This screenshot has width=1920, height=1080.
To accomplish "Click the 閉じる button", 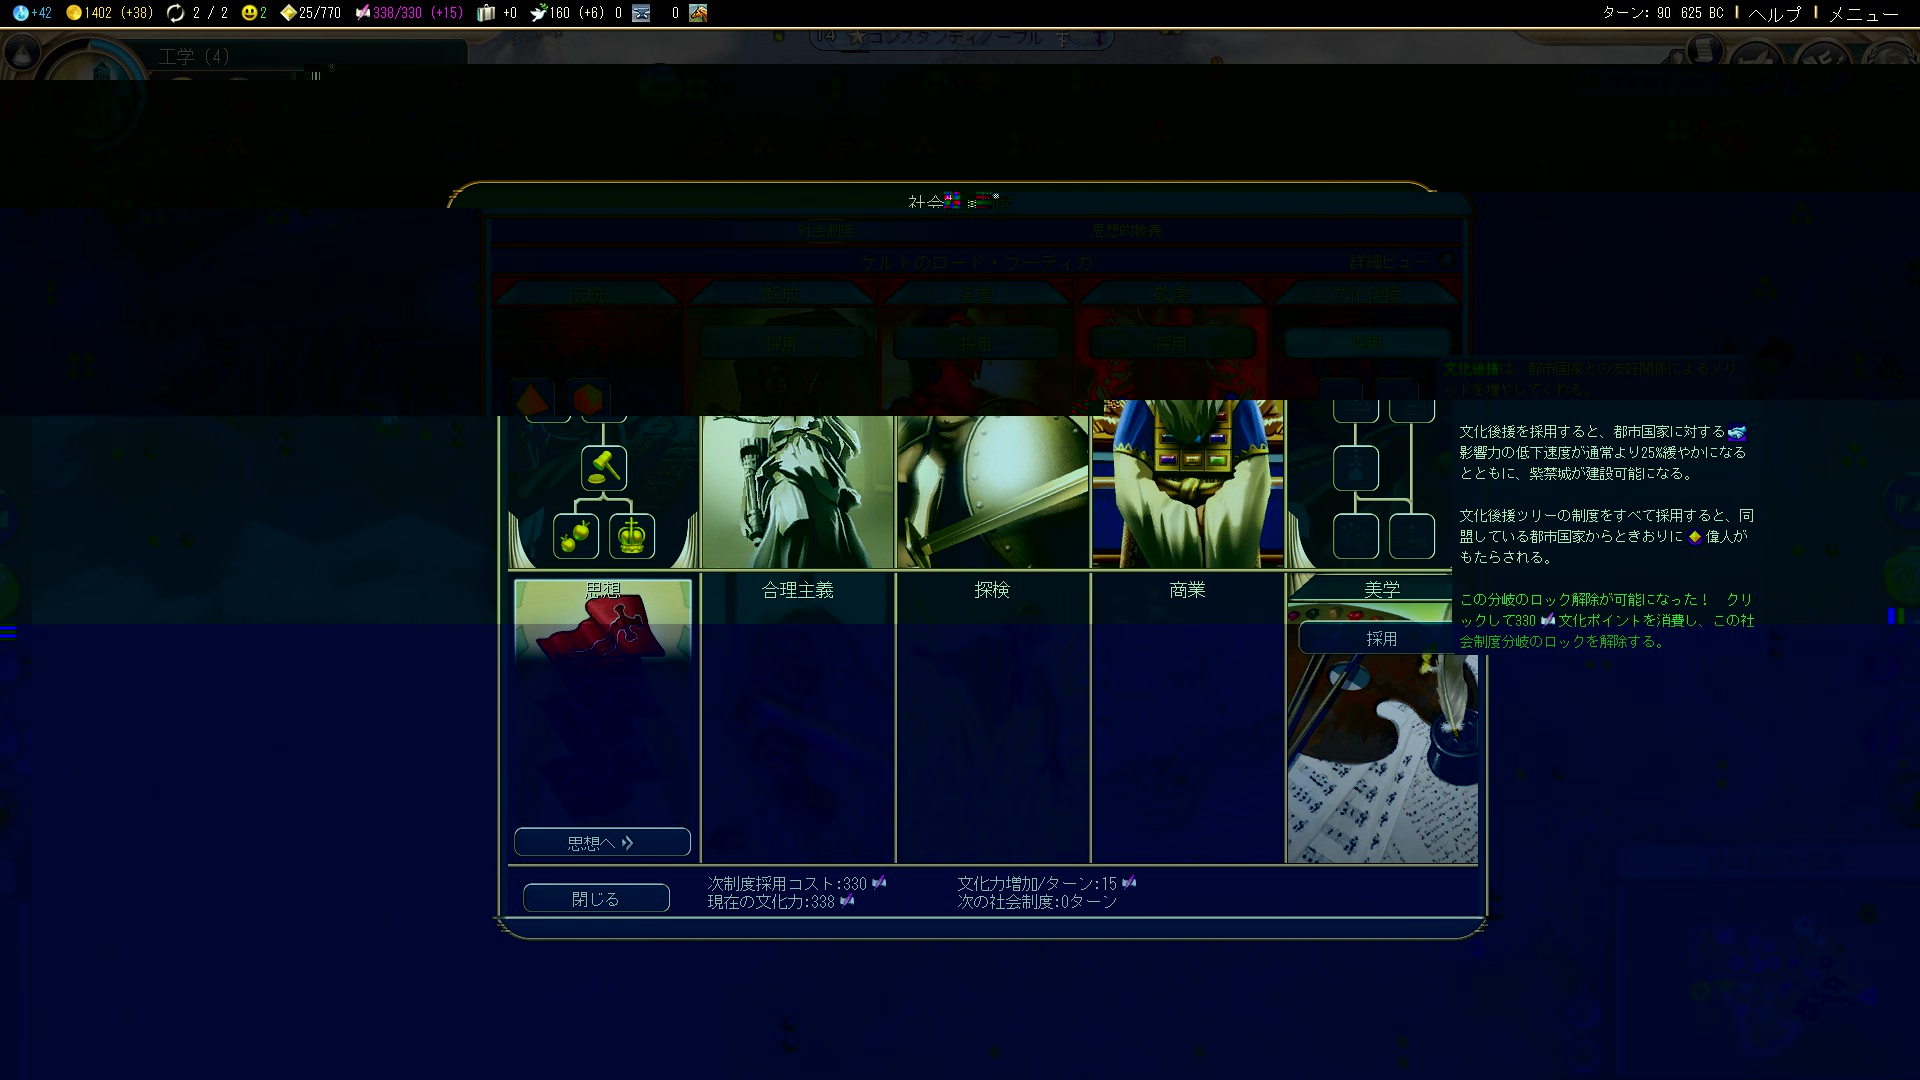I will coord(596,898).
